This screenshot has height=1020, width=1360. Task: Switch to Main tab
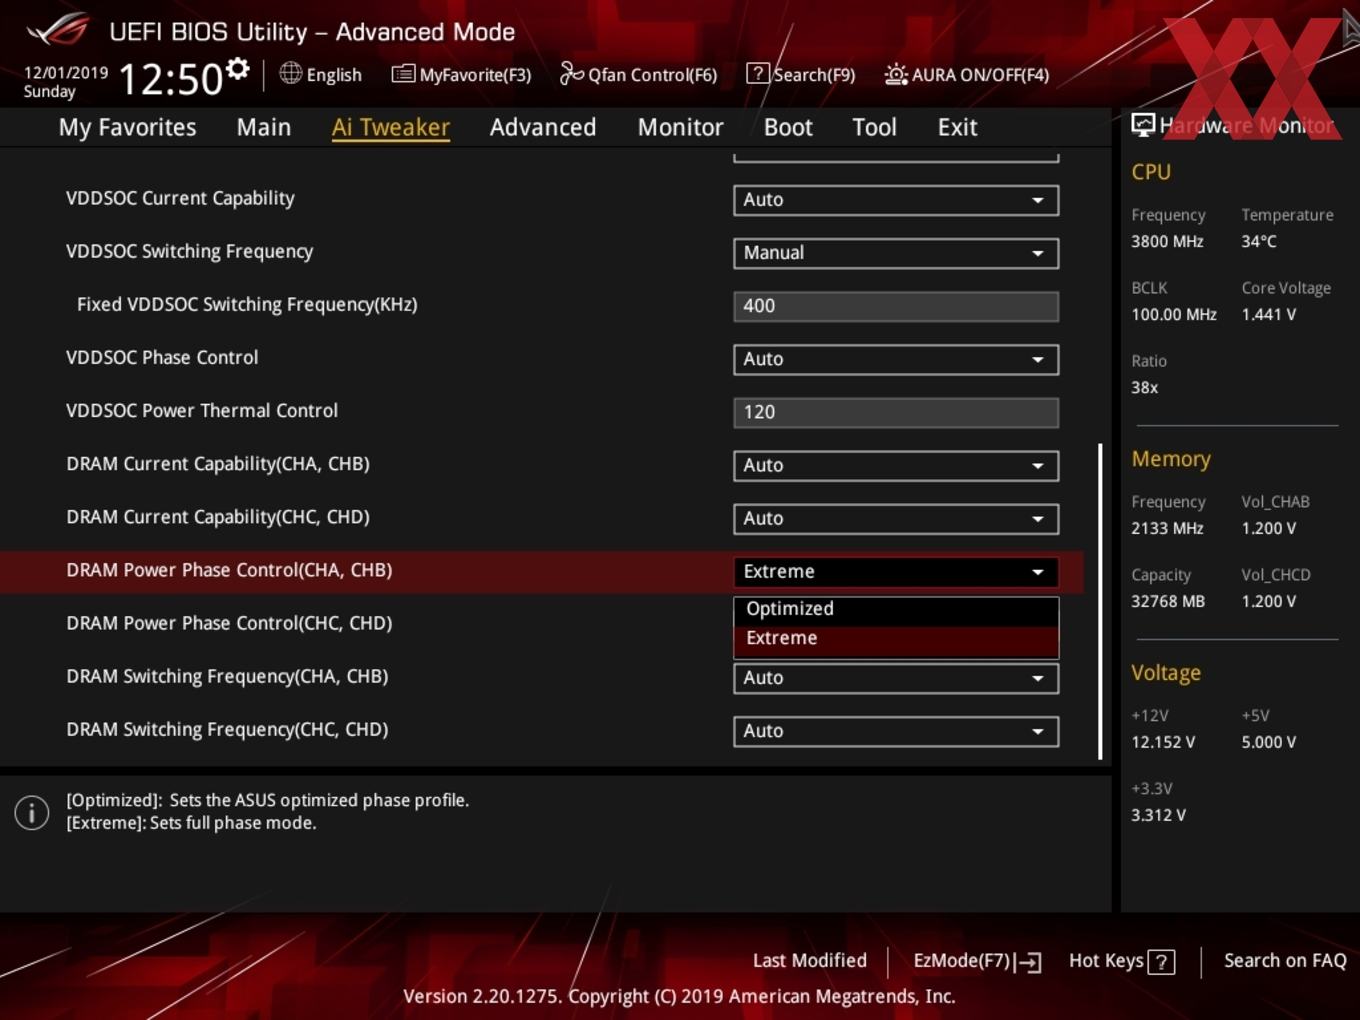point(264,127)
